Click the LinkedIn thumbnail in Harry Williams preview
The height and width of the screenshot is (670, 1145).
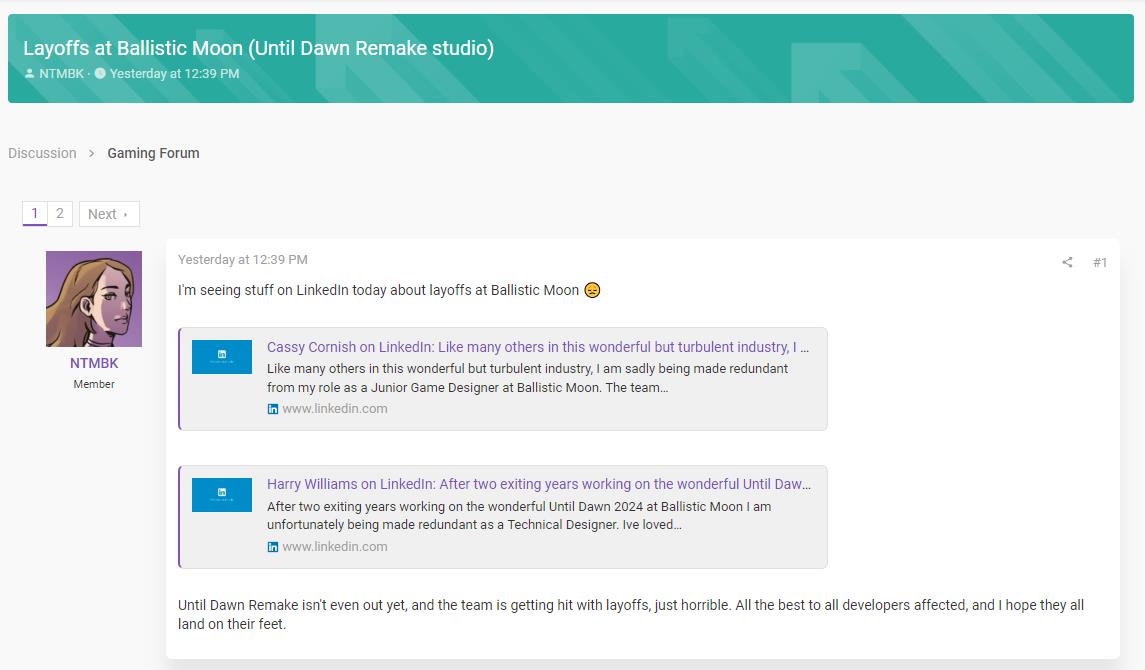[222, 495]
